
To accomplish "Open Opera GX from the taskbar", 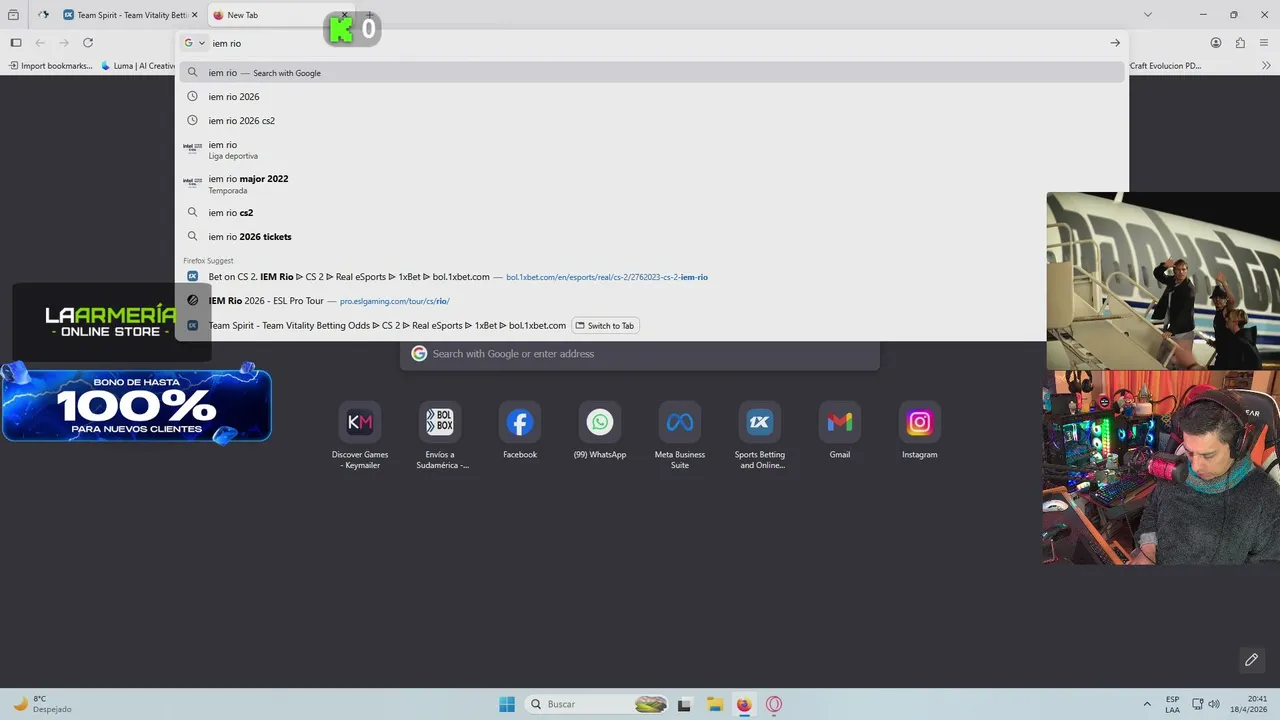I will click(x=774, y=704).
